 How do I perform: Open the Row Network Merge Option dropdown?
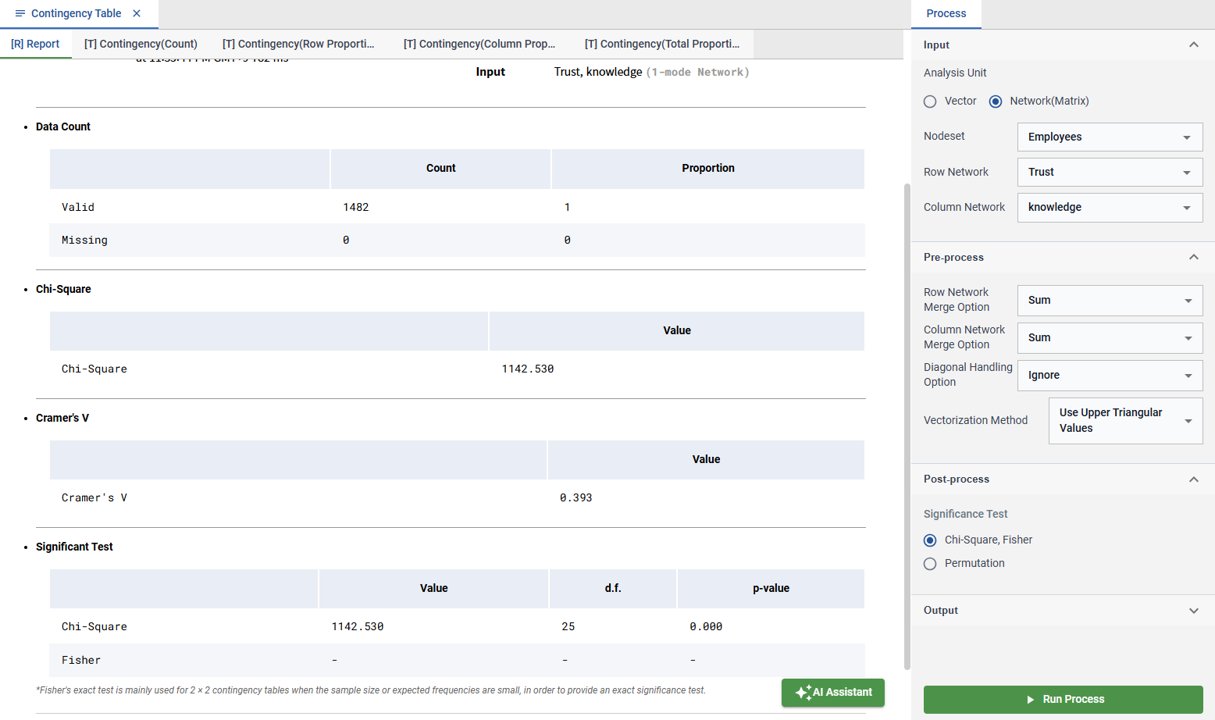click(1109, 300)
